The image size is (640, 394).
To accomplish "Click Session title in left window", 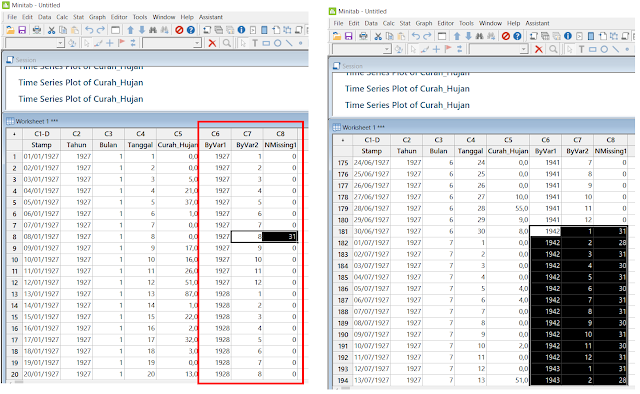I will point(26,60).
